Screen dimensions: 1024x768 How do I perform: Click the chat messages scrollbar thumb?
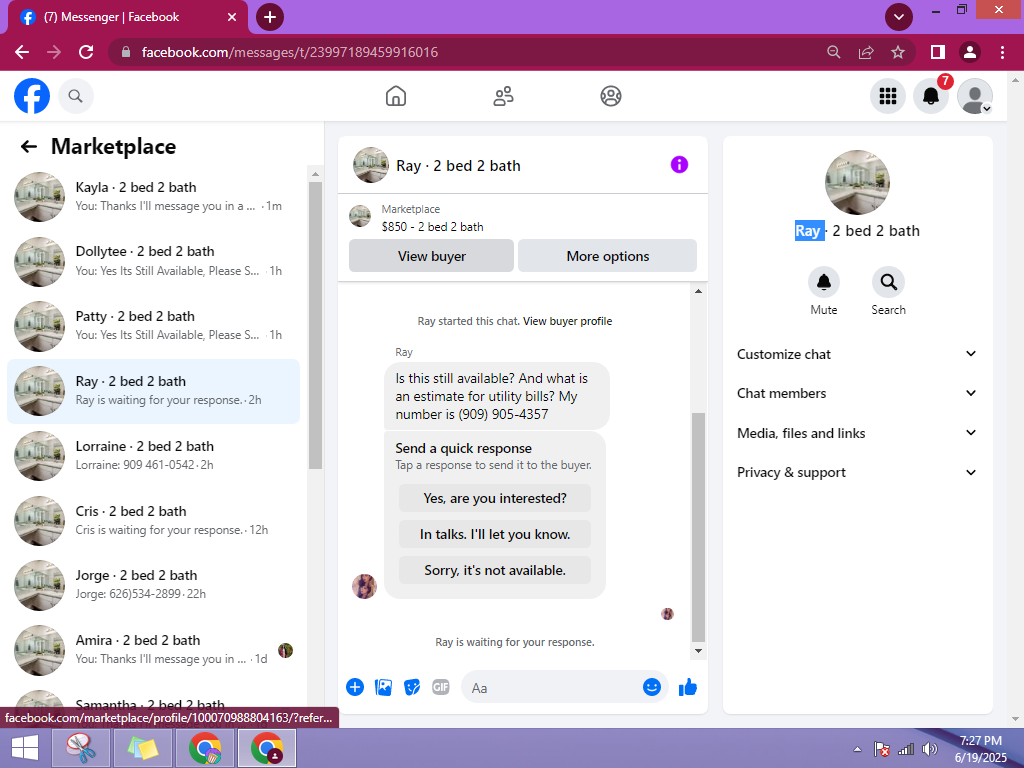(698, 527)
